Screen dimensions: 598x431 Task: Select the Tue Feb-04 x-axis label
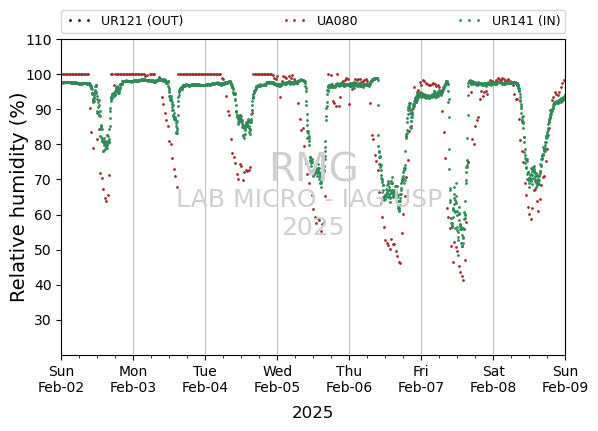coord(205,379)
